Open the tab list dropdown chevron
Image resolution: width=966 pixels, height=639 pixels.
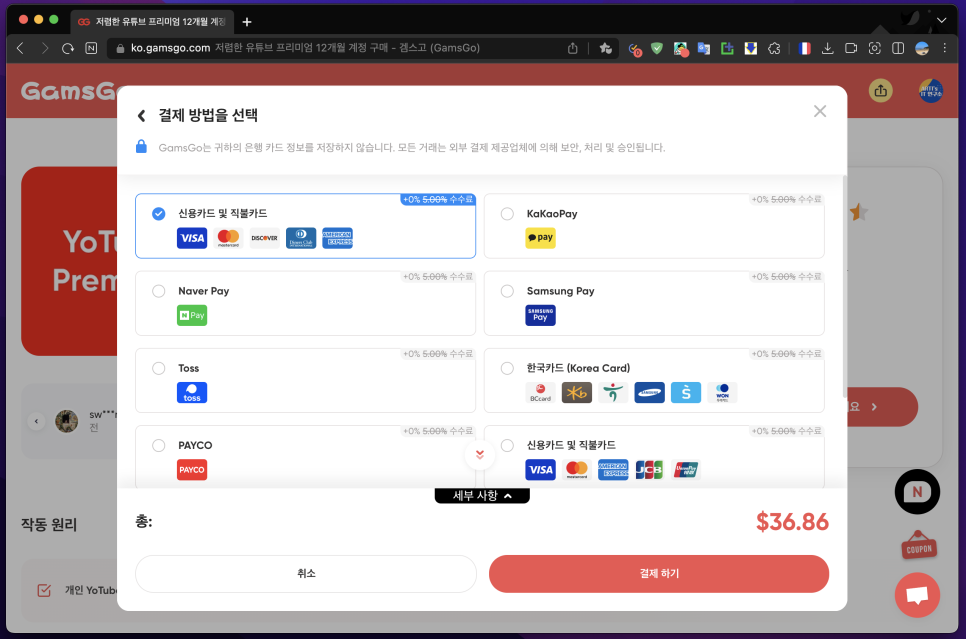coord(941,20)
